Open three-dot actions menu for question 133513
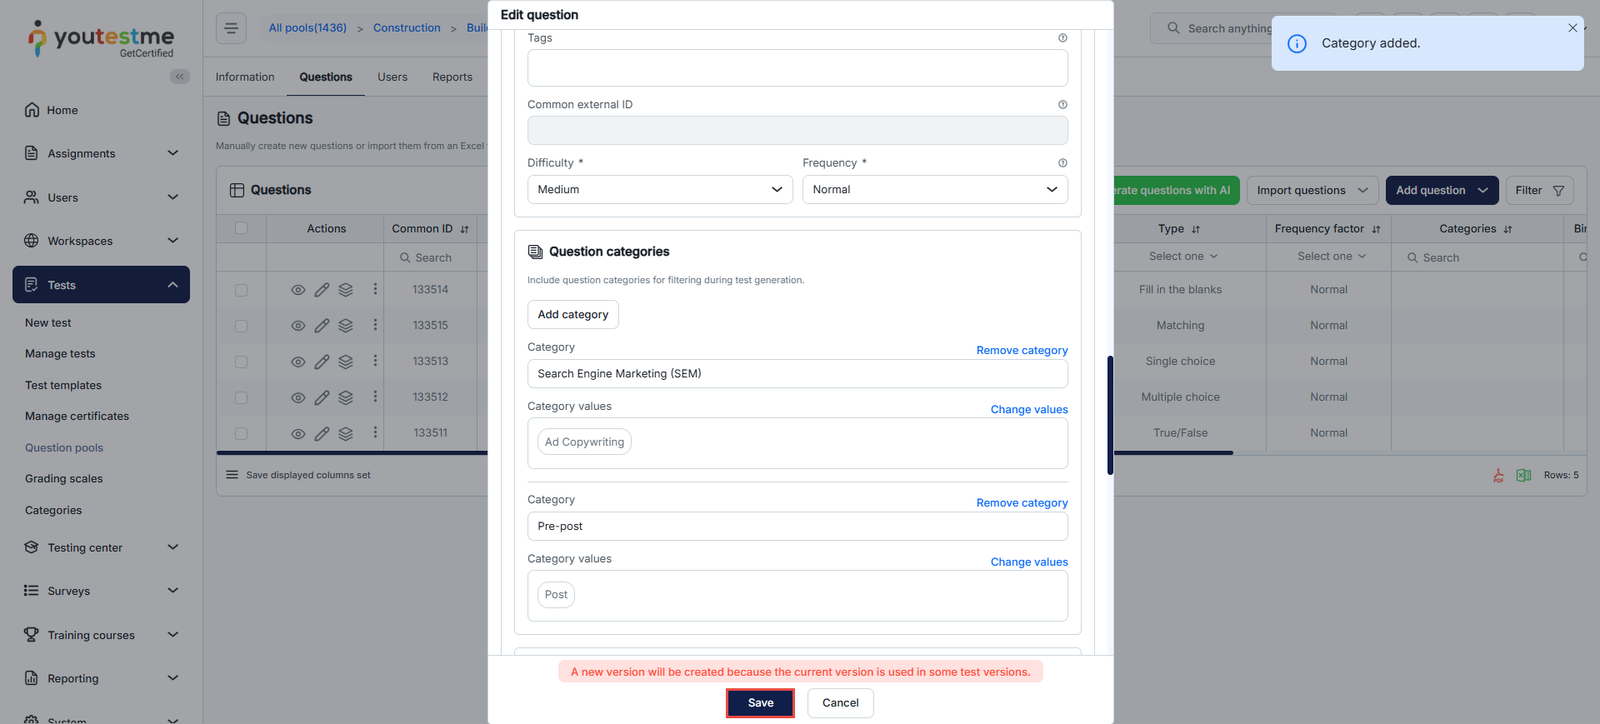1600x724 pixels. click(375, 361)
